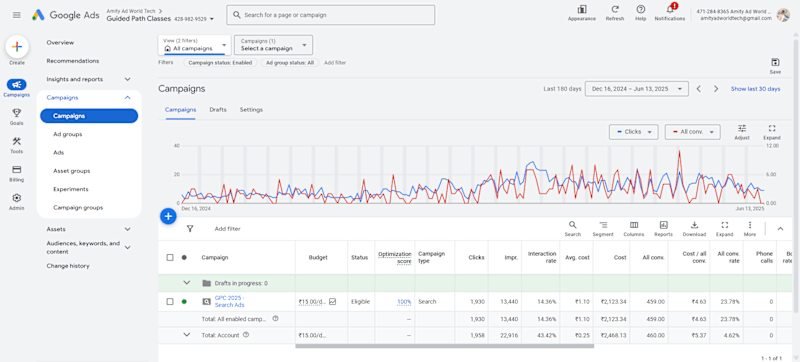This screenshot has height=362, width=800.
Task: Click the Ad group status: All chip
Action: click(x=290, y=63)
